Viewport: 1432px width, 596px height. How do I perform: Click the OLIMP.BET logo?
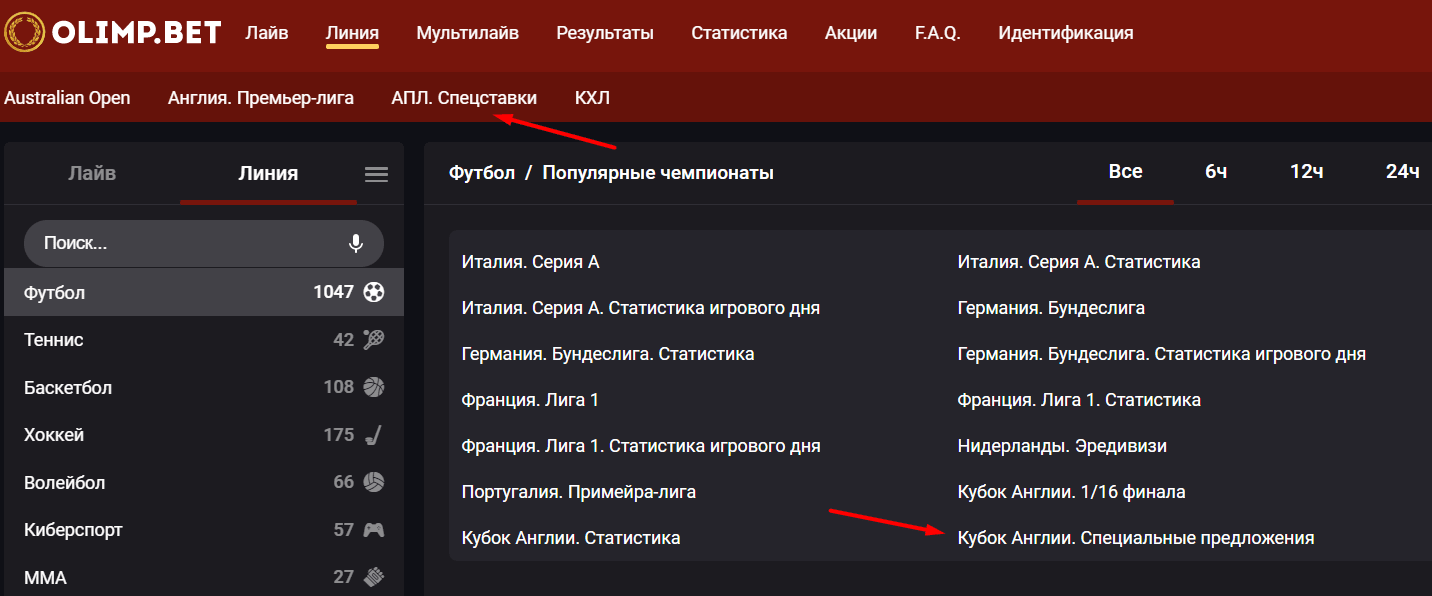(x=113, y=32)
